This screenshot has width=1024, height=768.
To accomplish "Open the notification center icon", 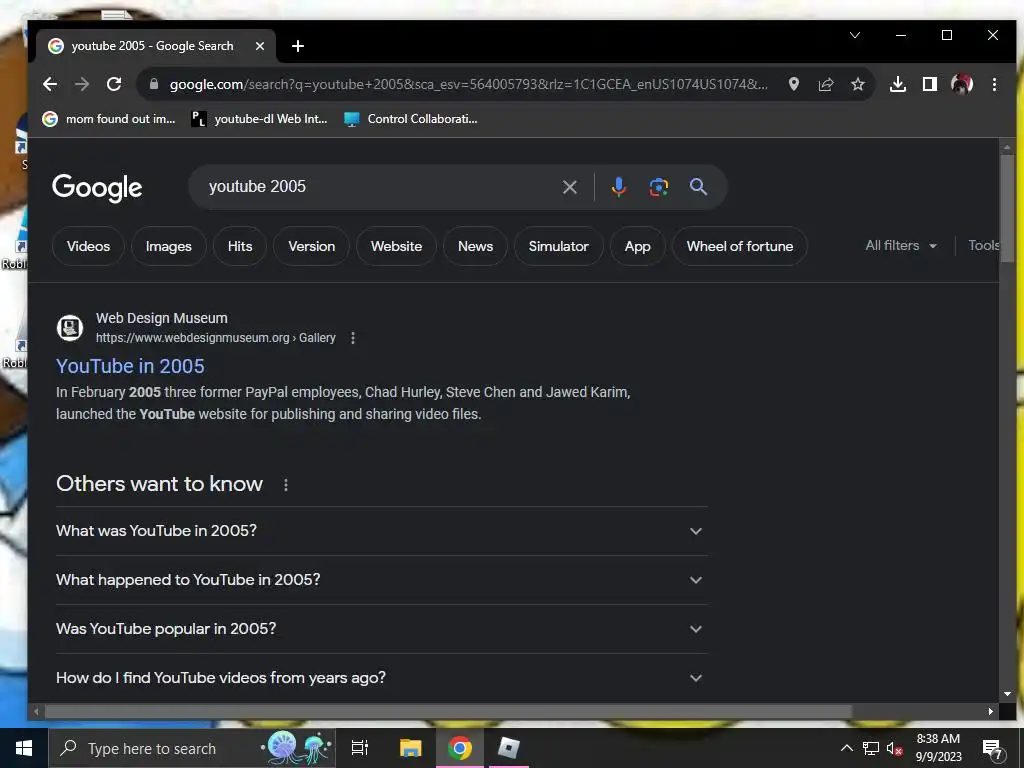I will click(x=993, y=748).
